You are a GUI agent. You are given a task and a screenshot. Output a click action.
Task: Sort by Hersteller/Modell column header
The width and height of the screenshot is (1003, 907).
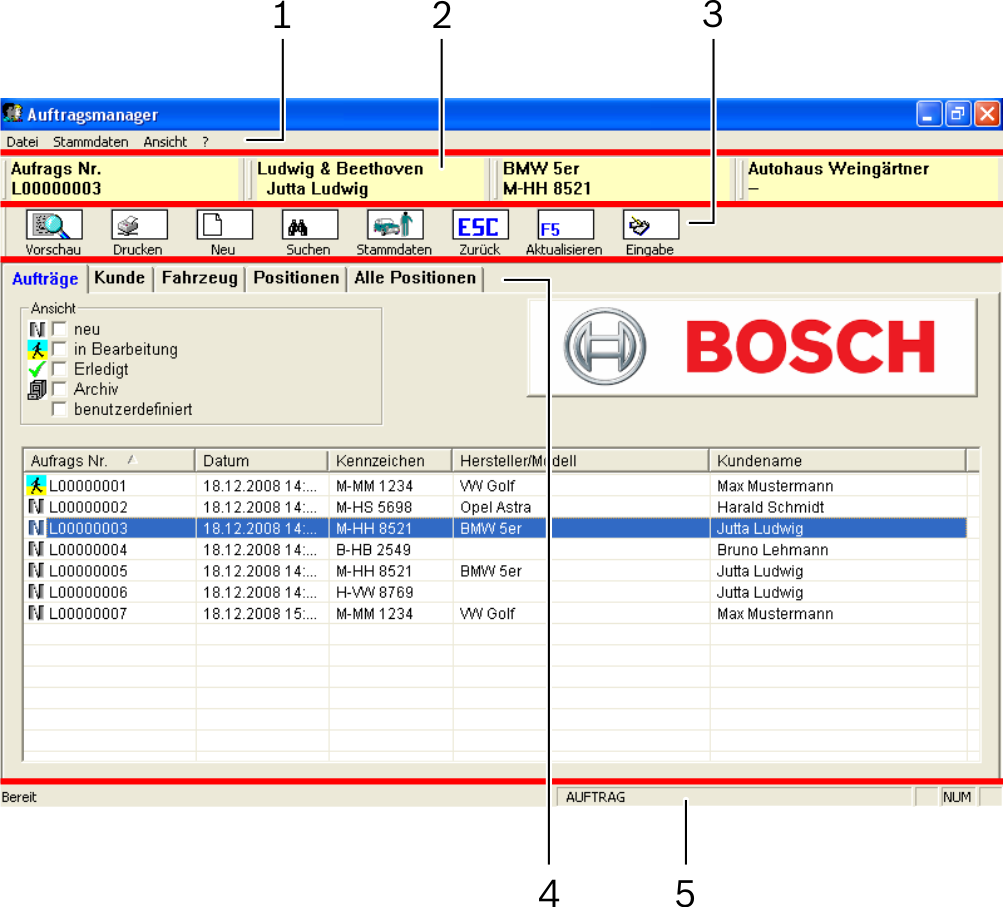tap(580, 461)
